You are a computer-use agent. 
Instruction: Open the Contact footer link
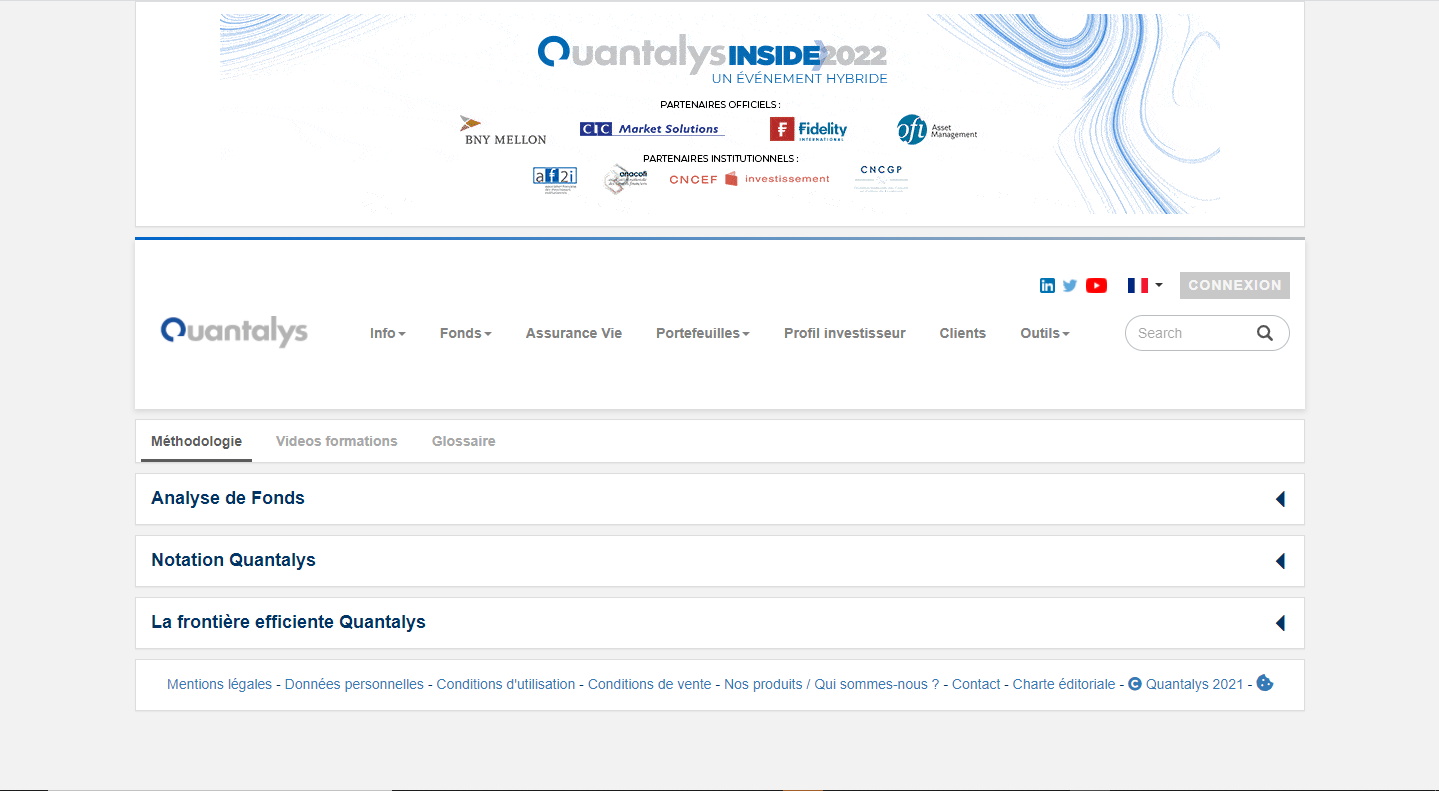976,684
